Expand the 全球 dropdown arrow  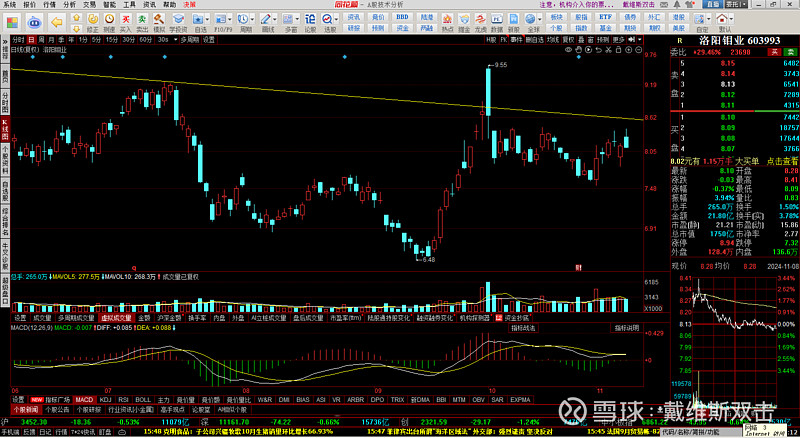[x=540, y=19]
